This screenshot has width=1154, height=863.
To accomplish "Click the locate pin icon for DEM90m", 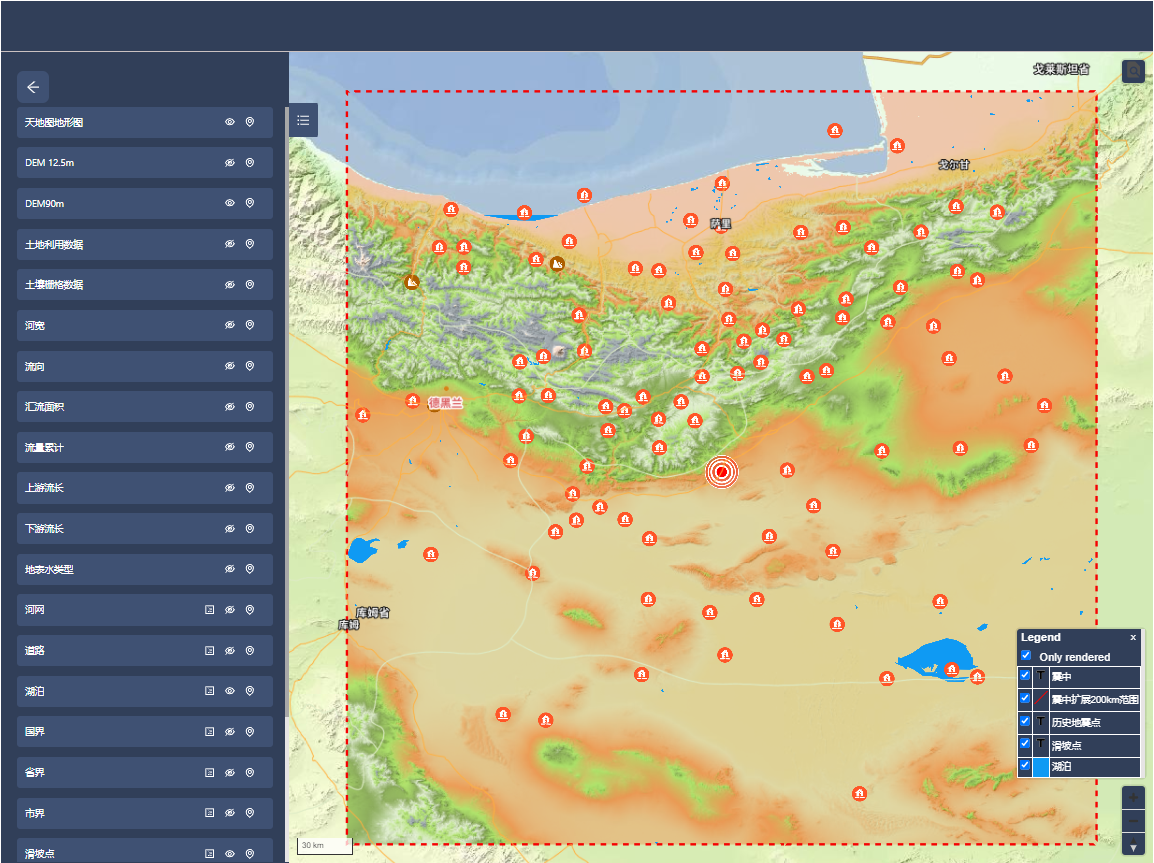I will tap(250, 203).
